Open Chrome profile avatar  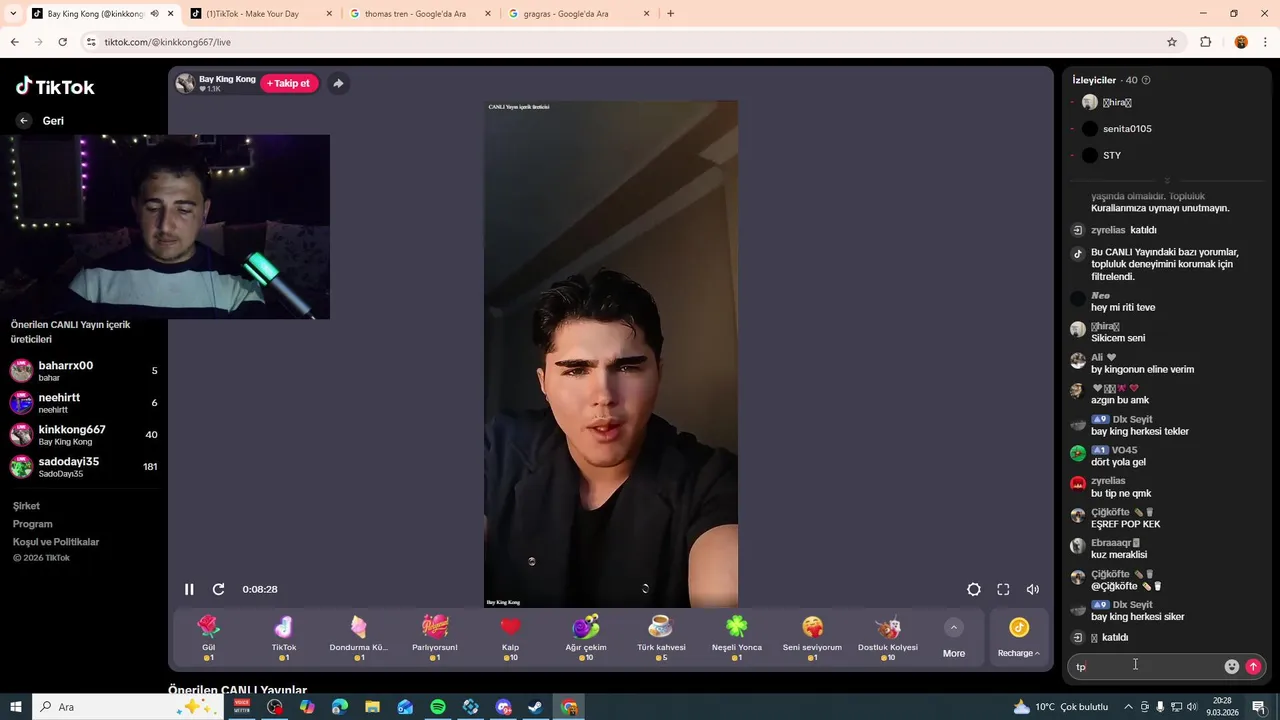pyautogui.click(x=1241, y=42)
